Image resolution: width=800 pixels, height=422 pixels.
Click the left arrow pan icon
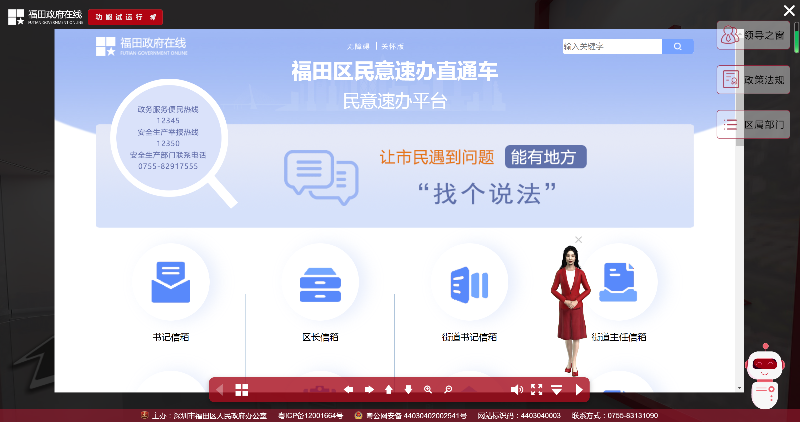click(348, 390)
